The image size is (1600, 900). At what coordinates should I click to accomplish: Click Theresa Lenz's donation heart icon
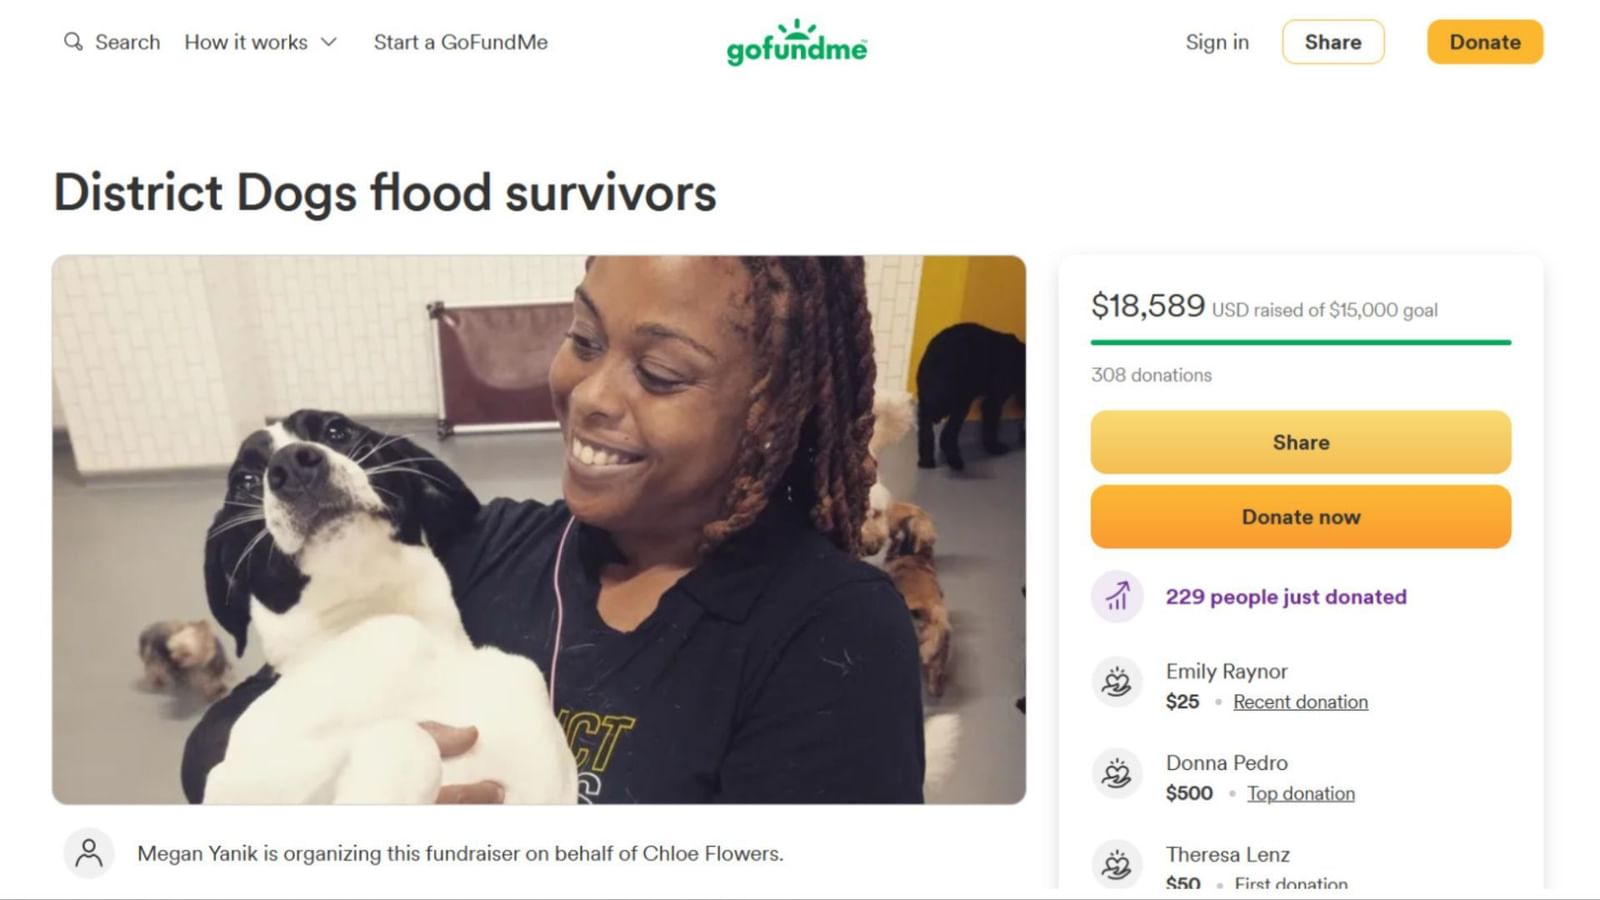(x=1116, y=864)
